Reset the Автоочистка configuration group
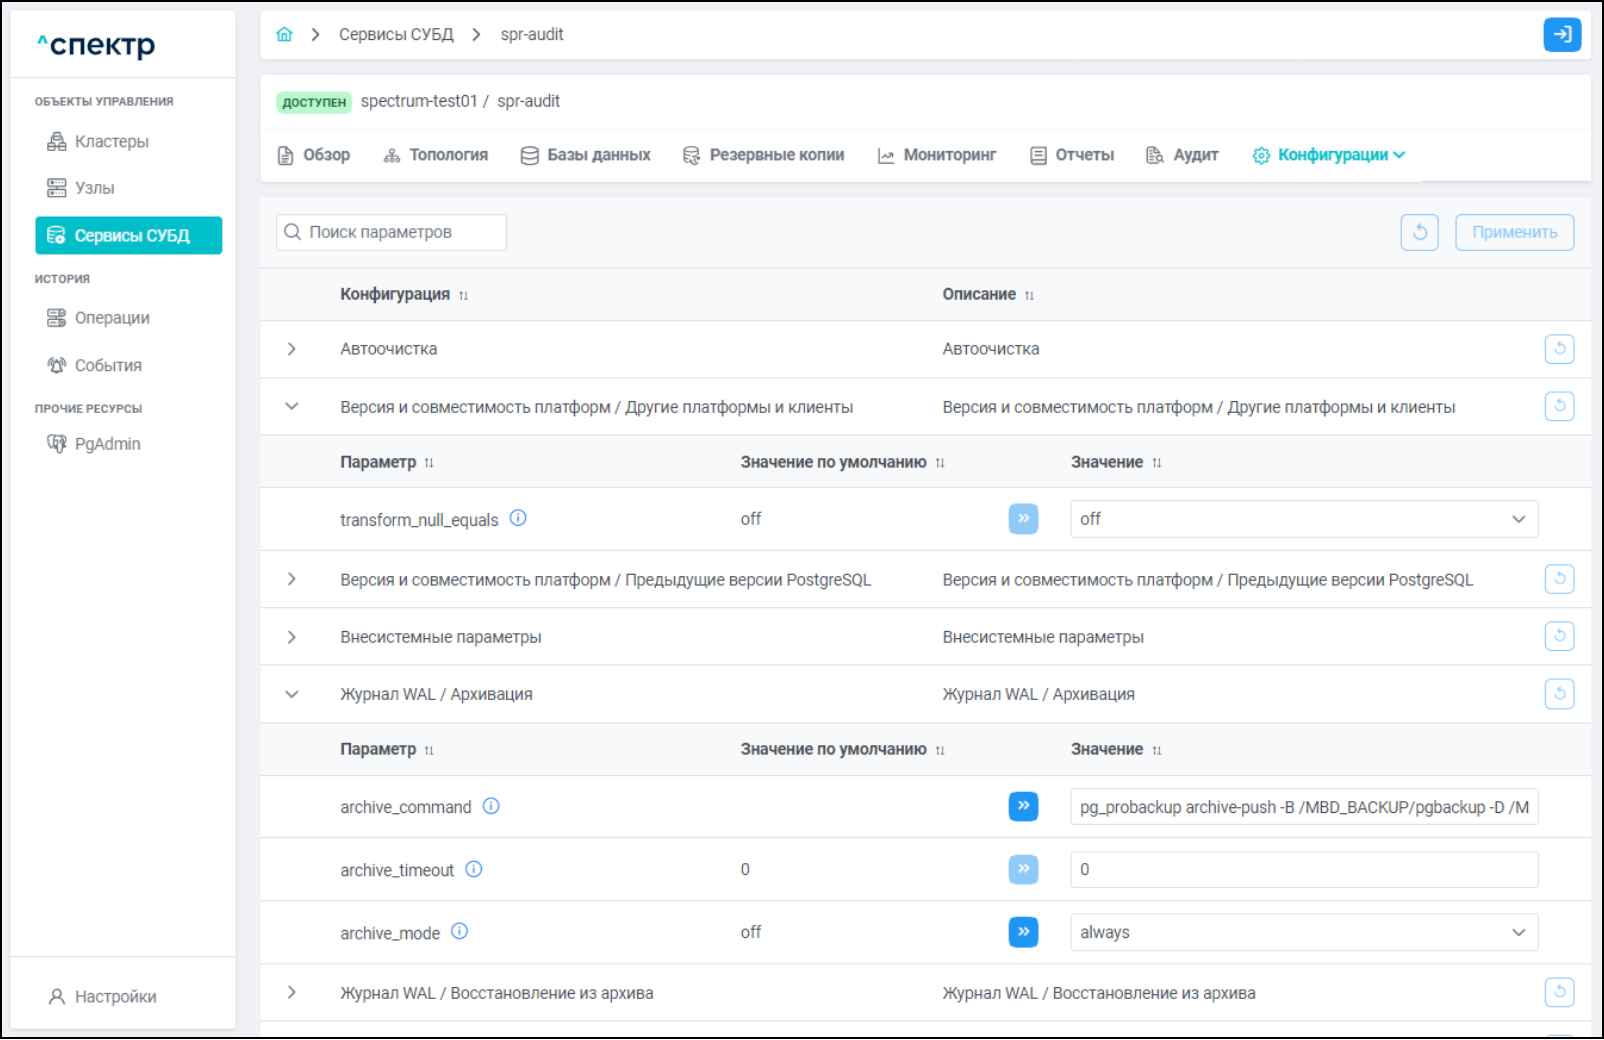 [1559, 349]
